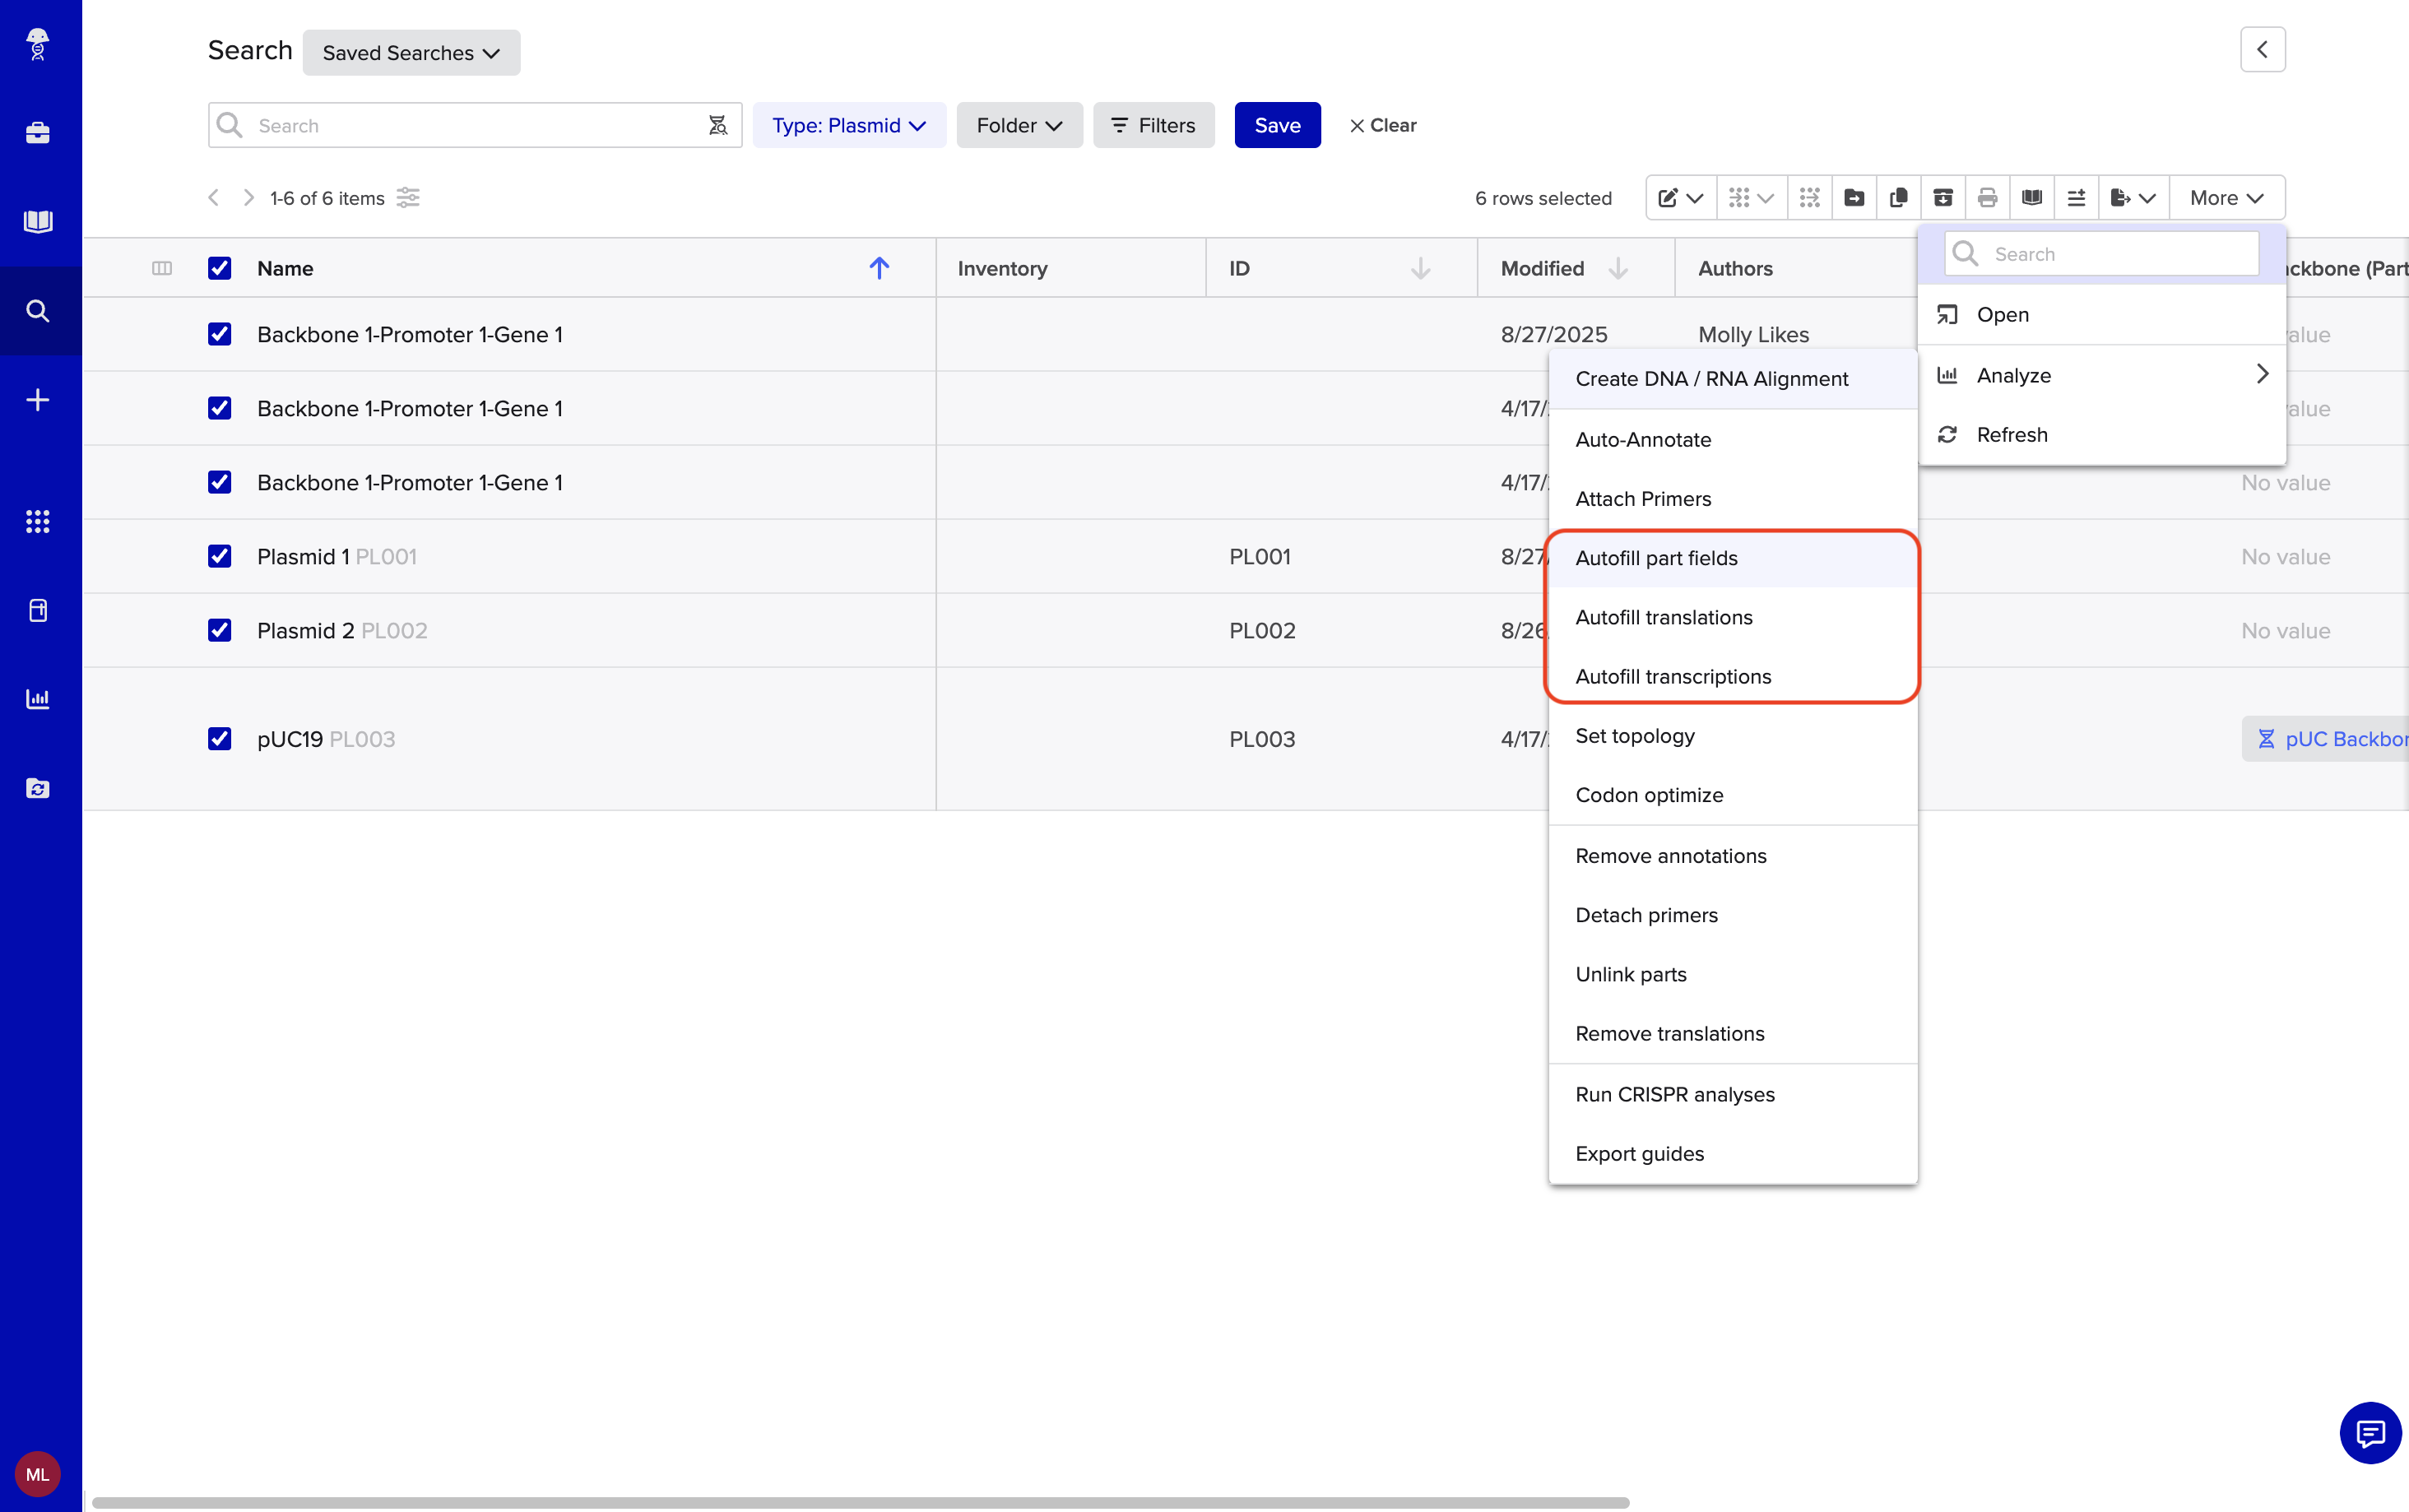This screenshot has height=1512, width=2409.
Task: Click the blue Save button
Action: 1277,126
